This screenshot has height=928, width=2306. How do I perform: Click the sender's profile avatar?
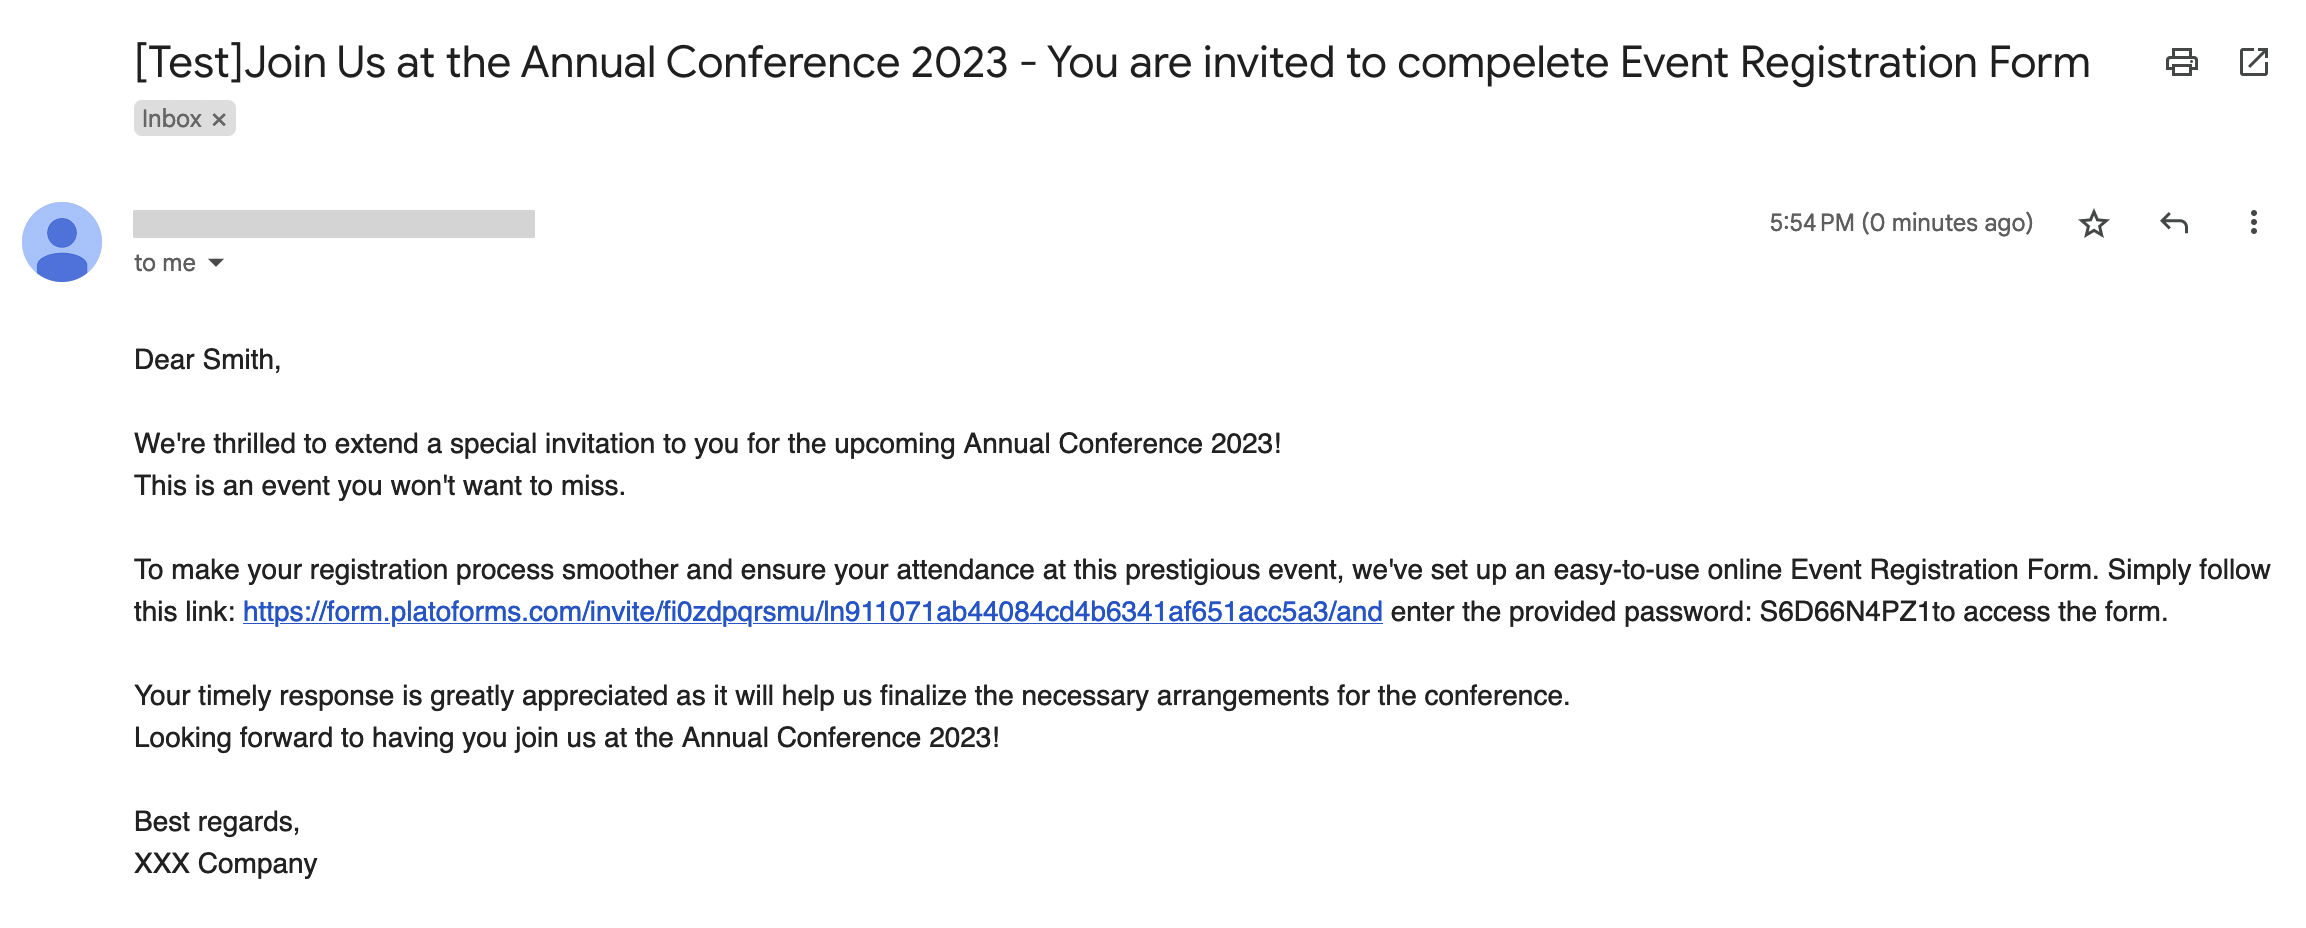62,242
